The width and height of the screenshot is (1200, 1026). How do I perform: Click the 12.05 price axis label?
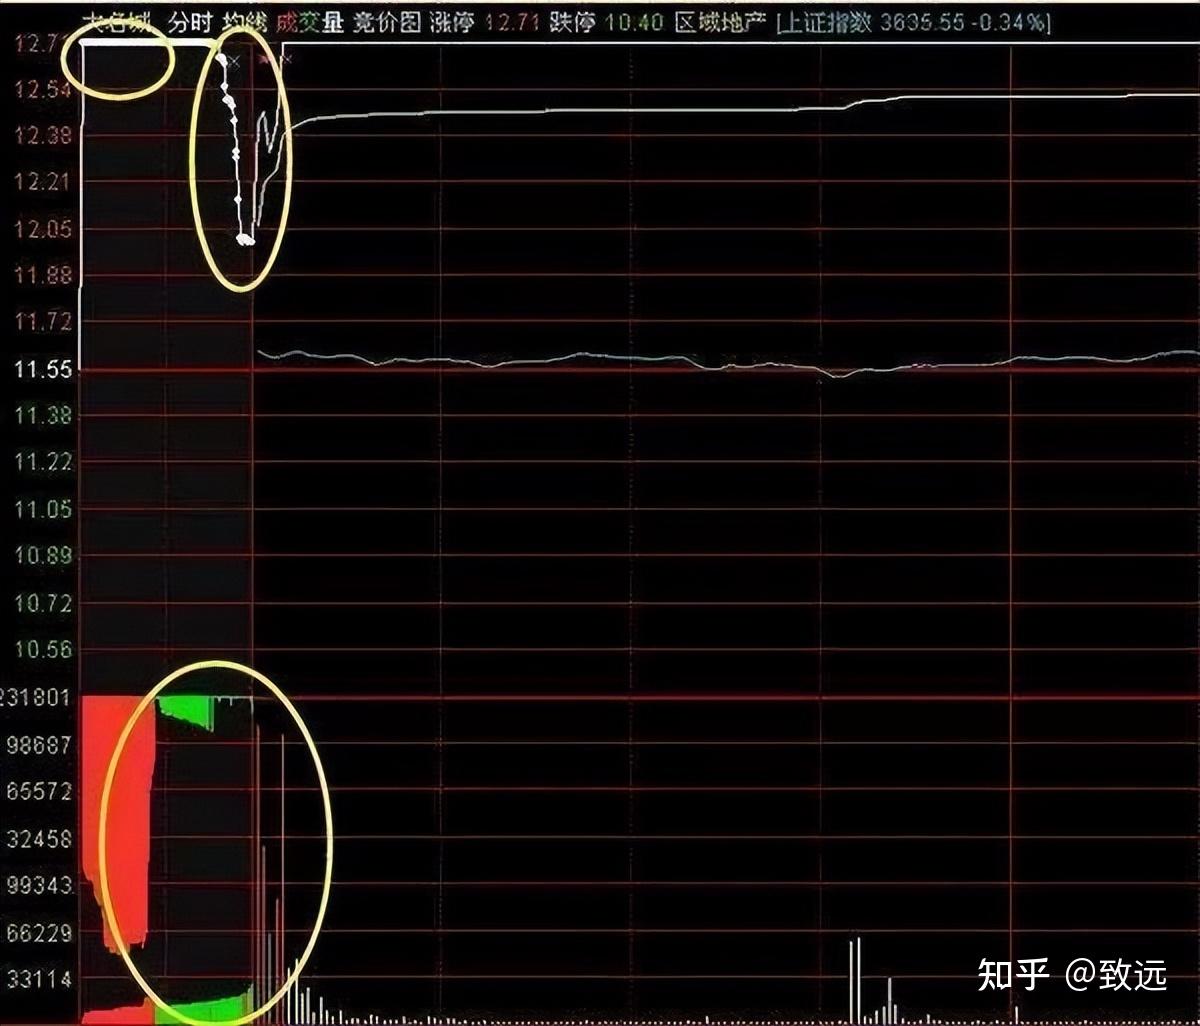pos(42,229)
